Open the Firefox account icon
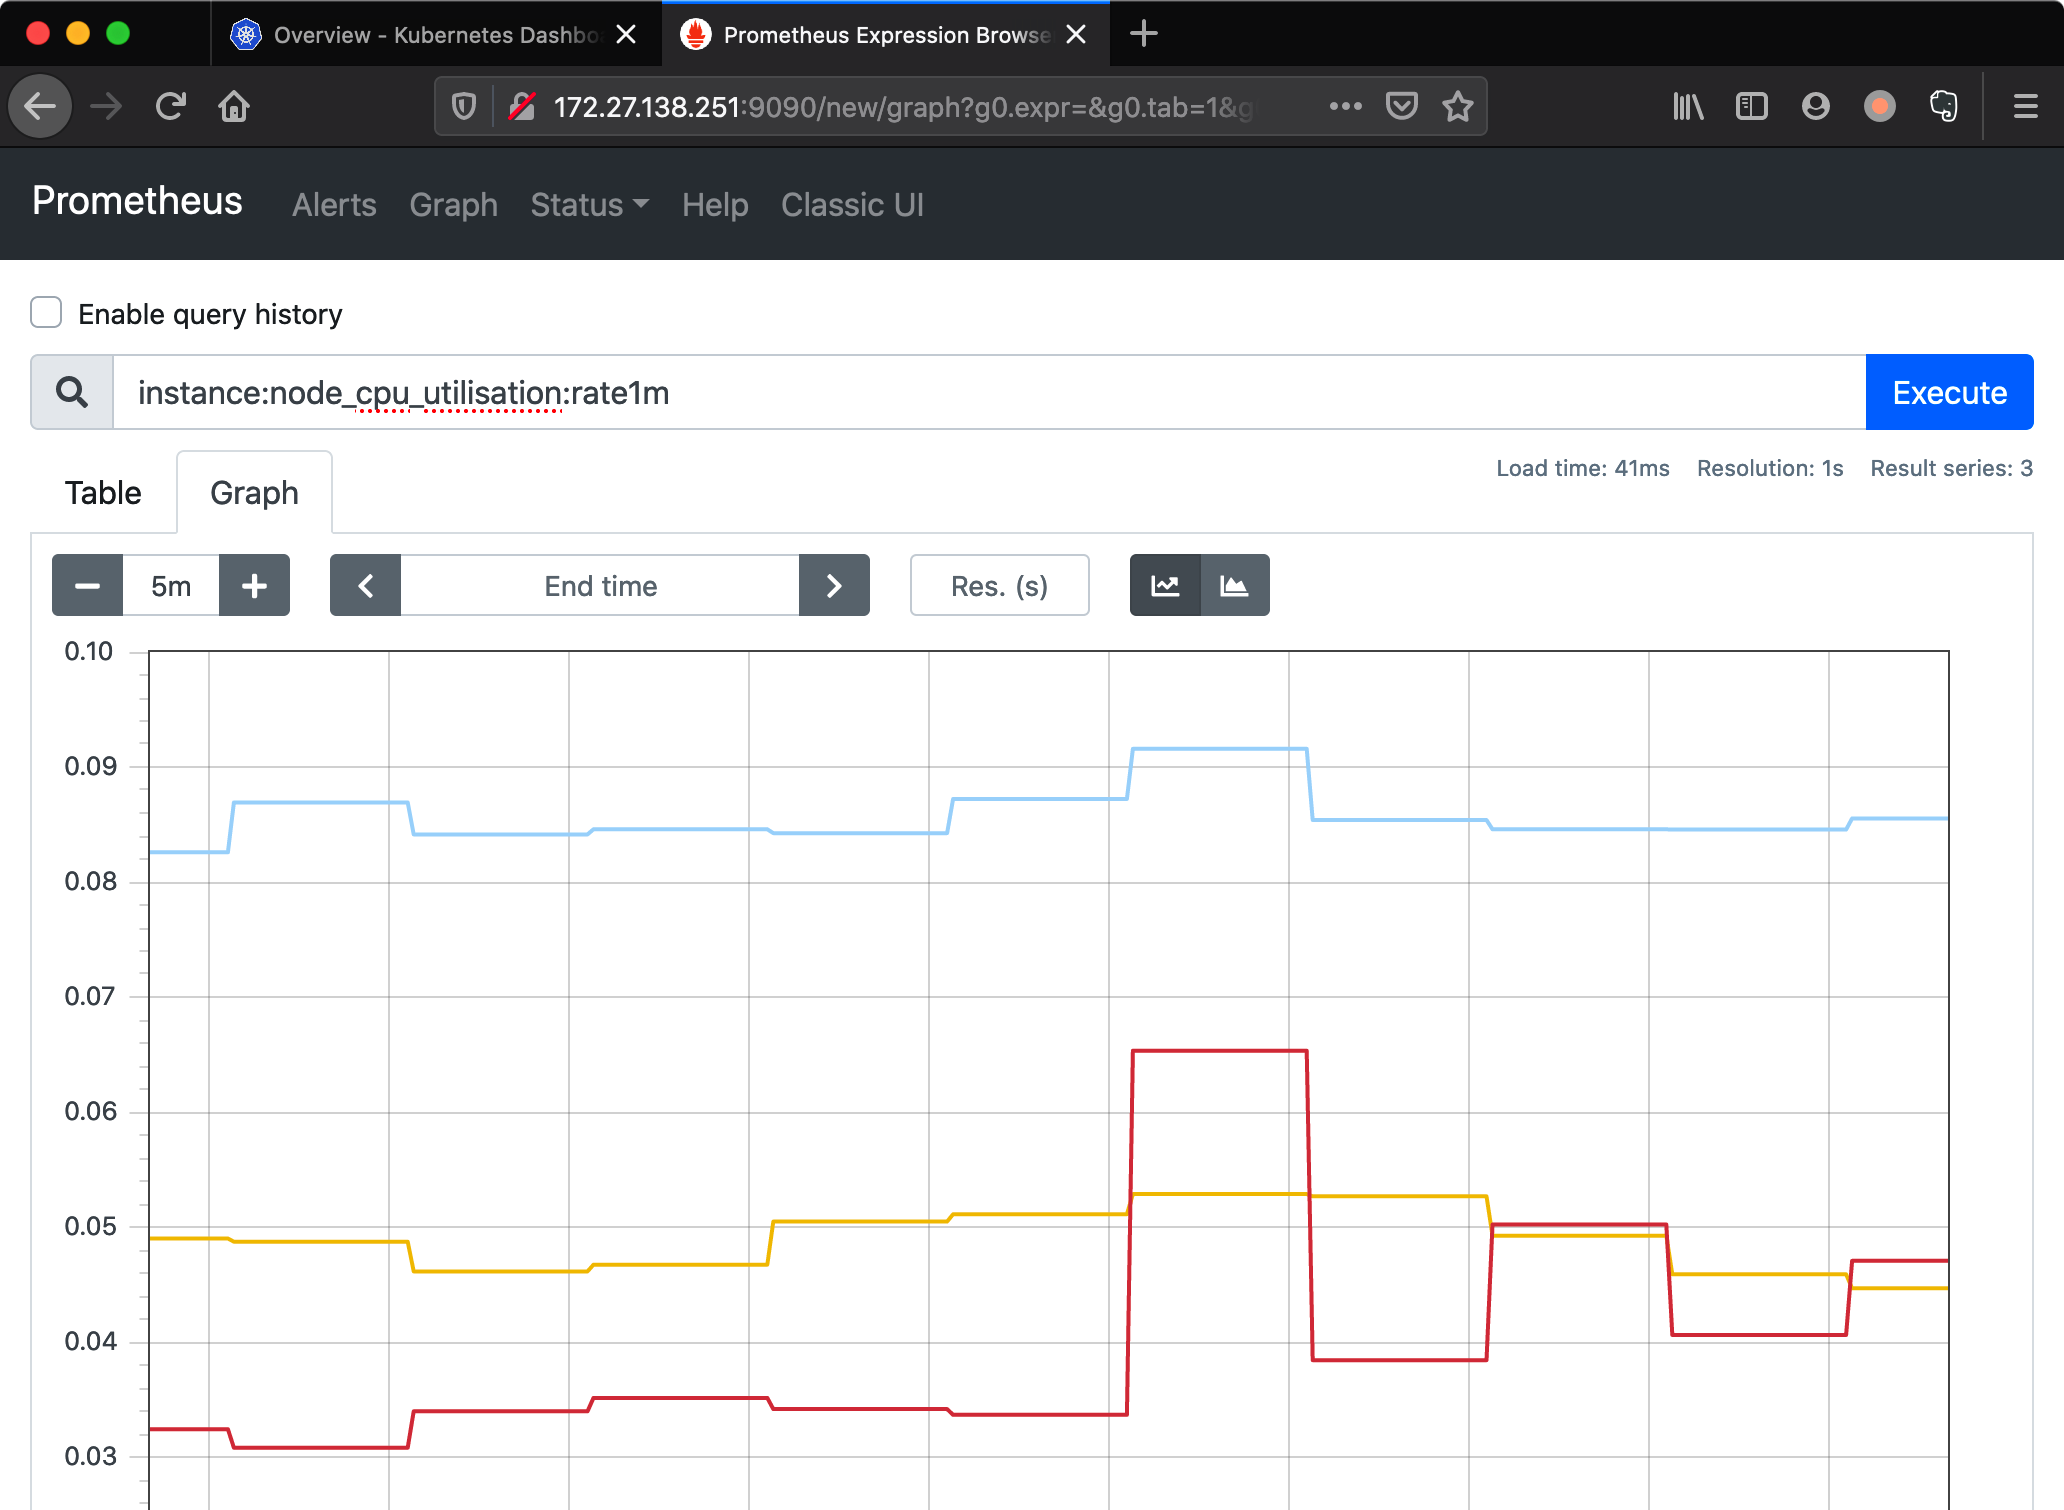 click(1816, 106)
